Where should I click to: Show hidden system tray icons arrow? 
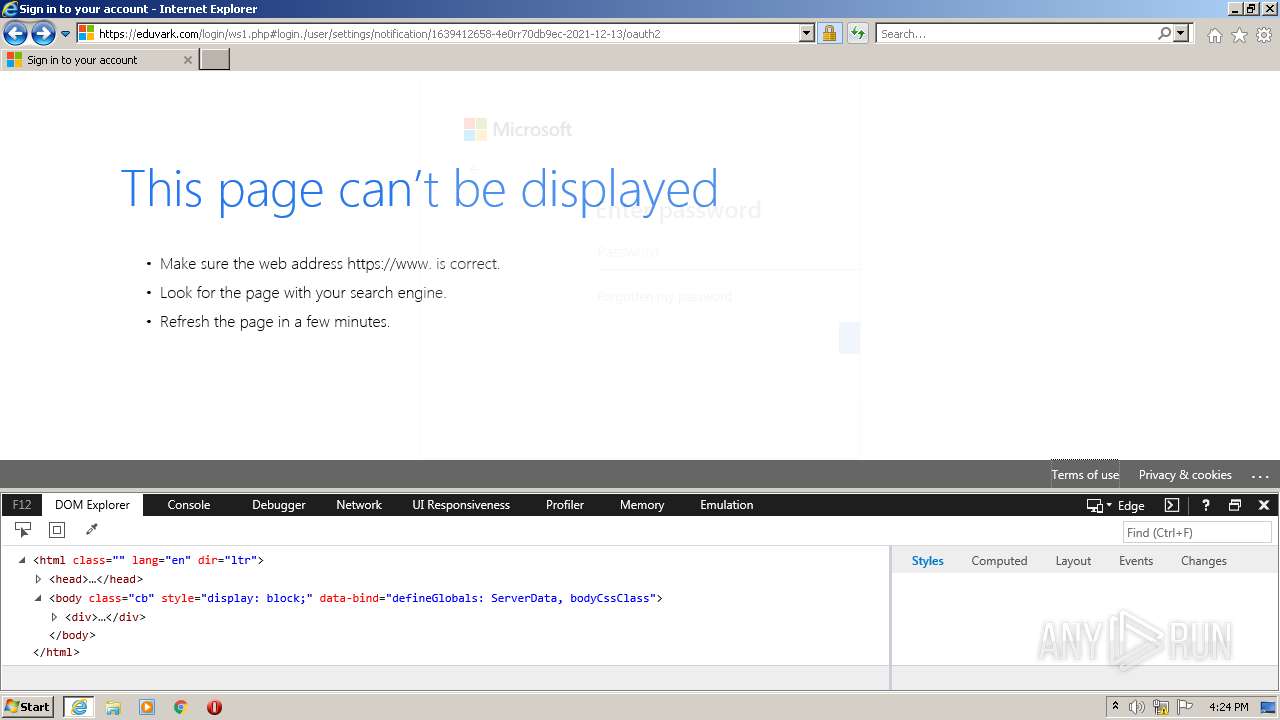coord(1115,707)
